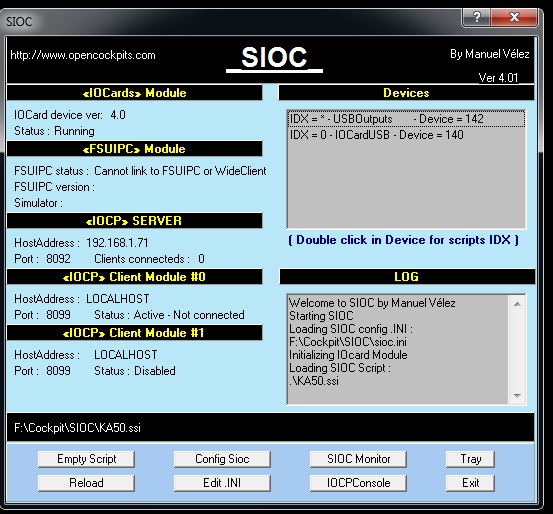Click the Devices panel header

click(x=406, y=93)
